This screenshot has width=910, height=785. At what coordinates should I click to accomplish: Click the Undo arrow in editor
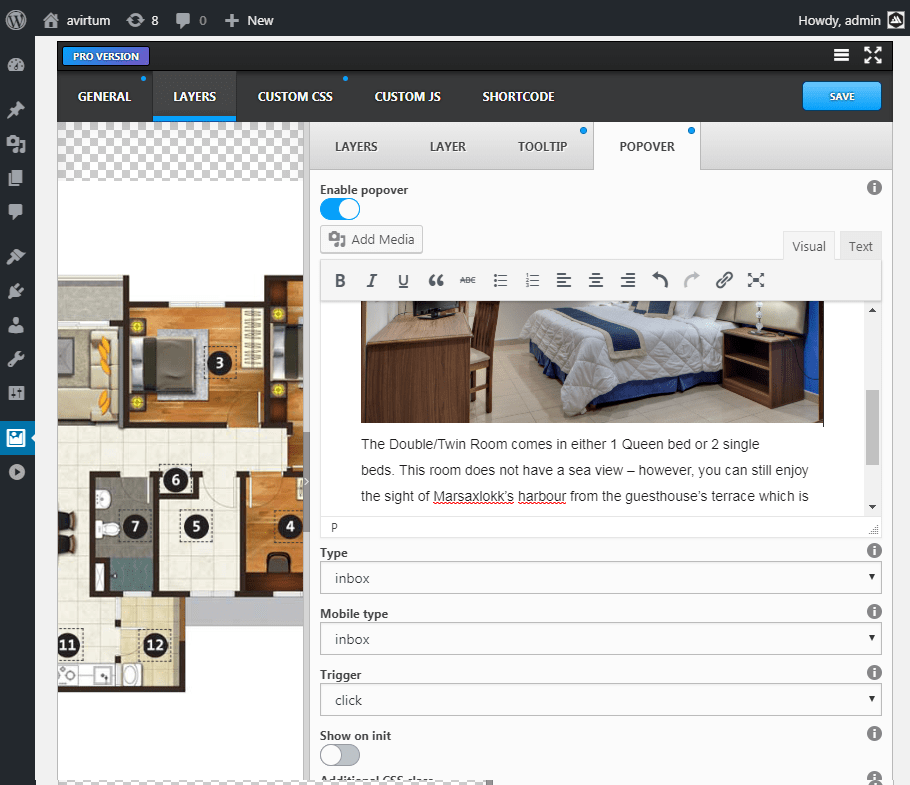point(660,281)
